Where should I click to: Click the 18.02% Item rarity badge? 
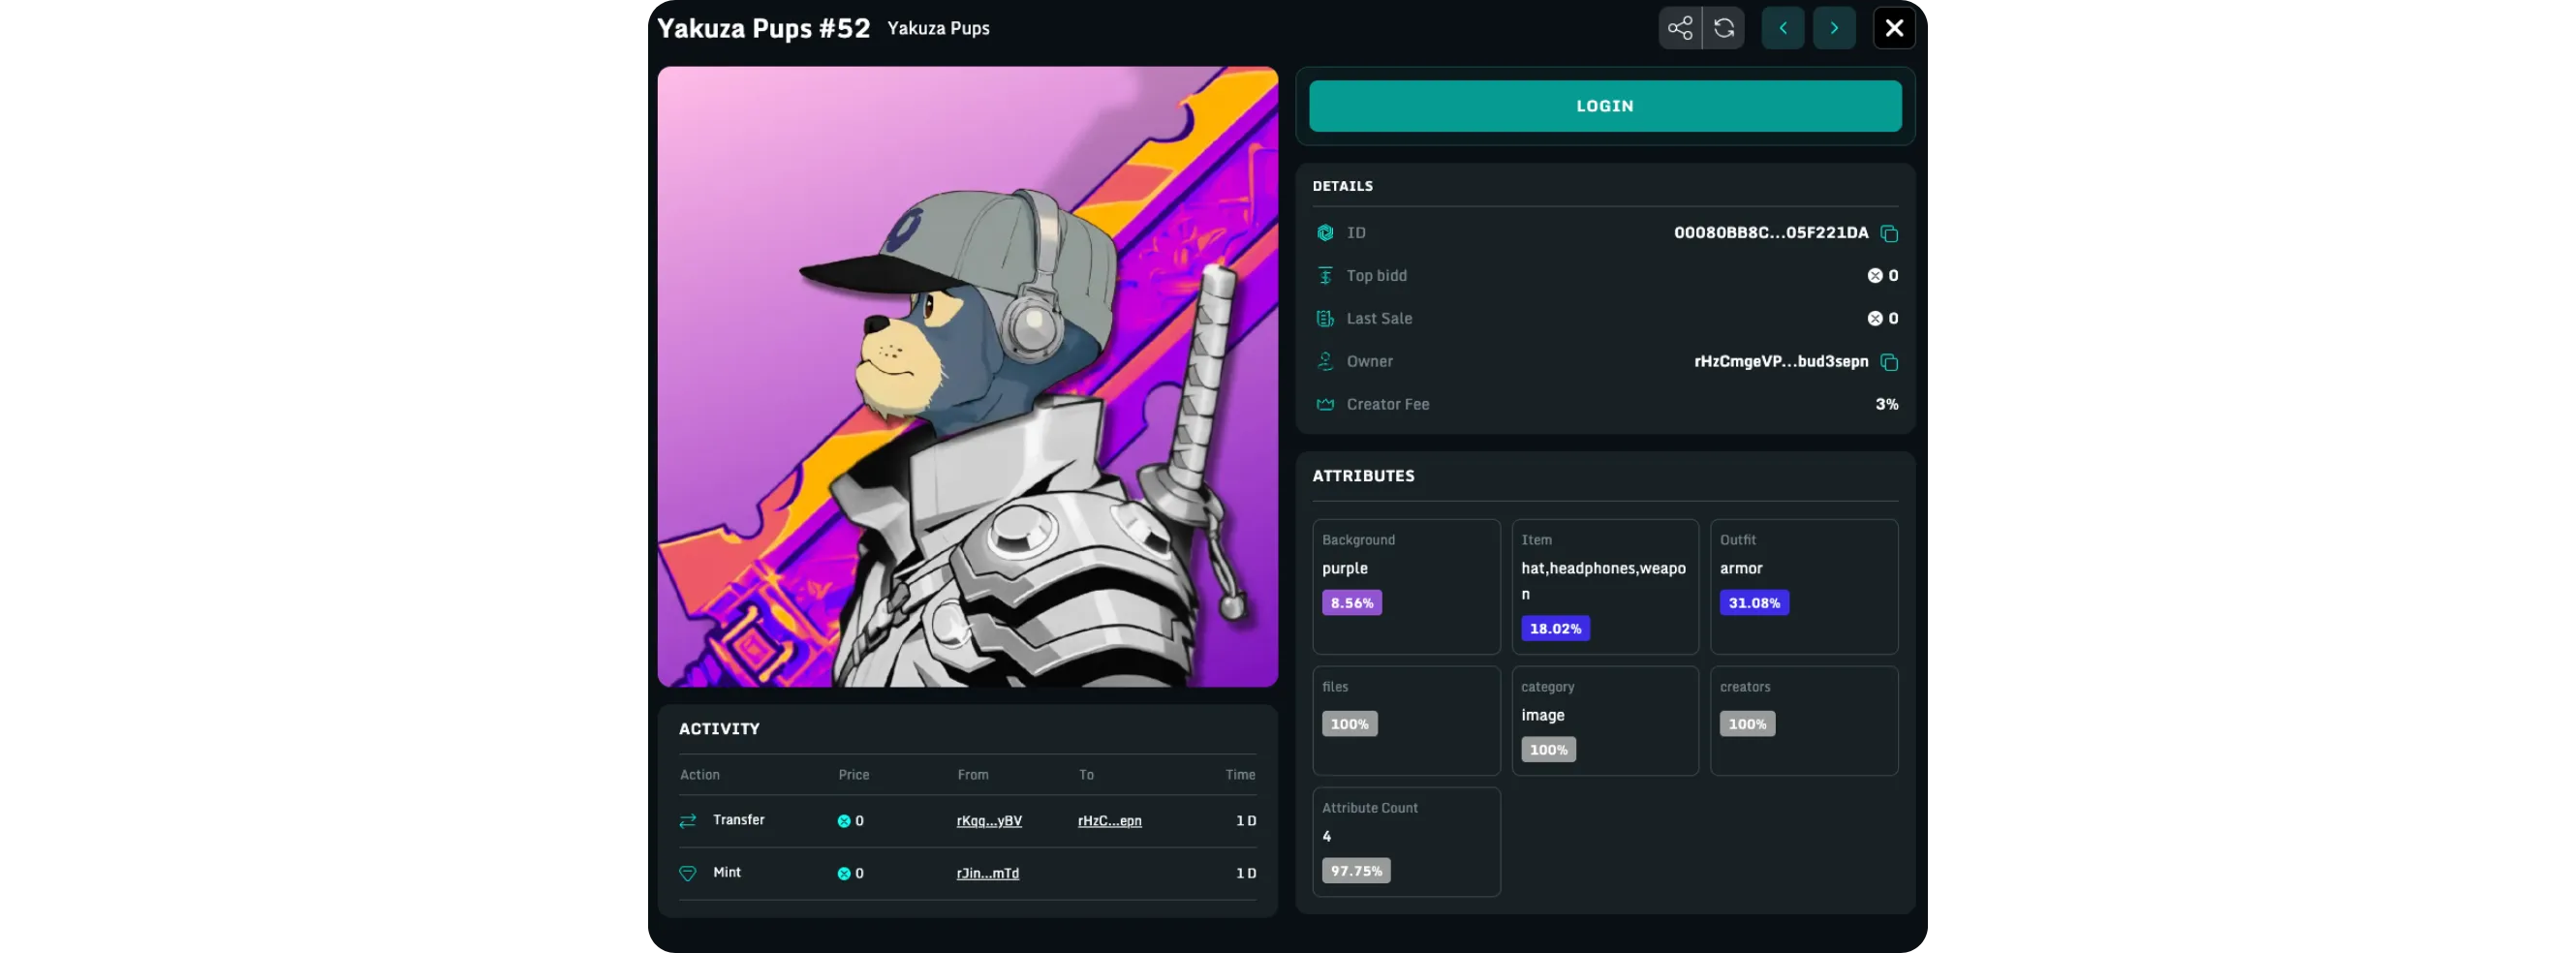1554,629
